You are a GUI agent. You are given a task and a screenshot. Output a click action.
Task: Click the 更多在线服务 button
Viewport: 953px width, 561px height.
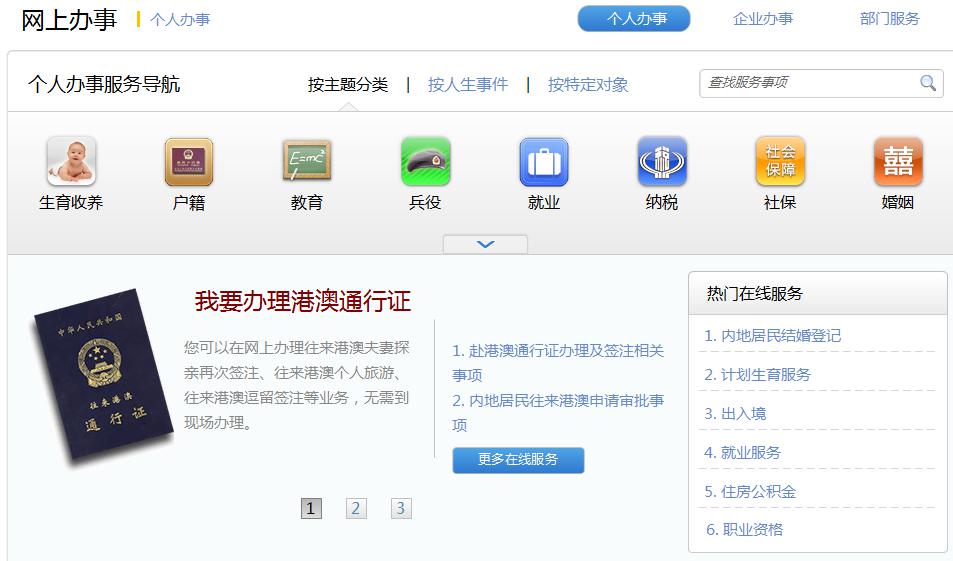tap(518, 460)
